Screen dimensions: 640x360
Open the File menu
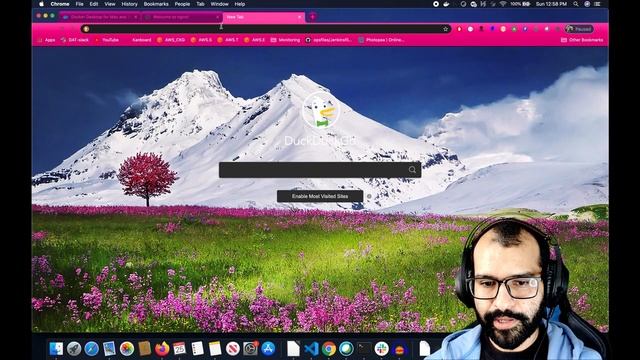(80, 4)
